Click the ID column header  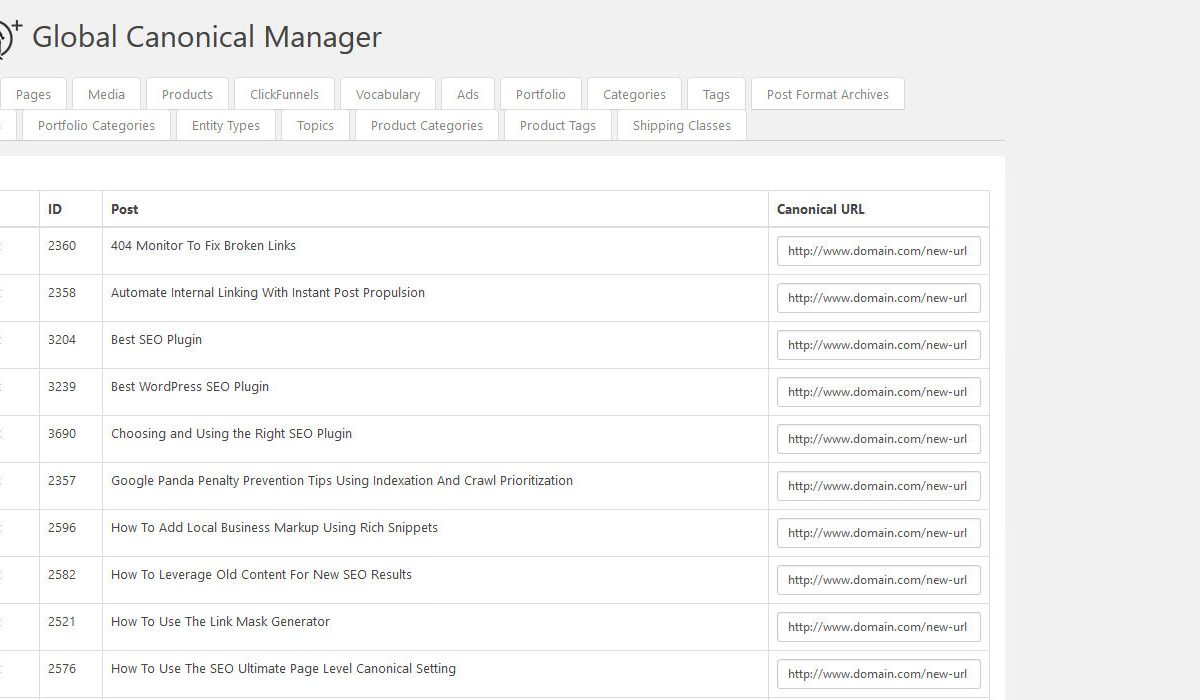coord(55,209)
